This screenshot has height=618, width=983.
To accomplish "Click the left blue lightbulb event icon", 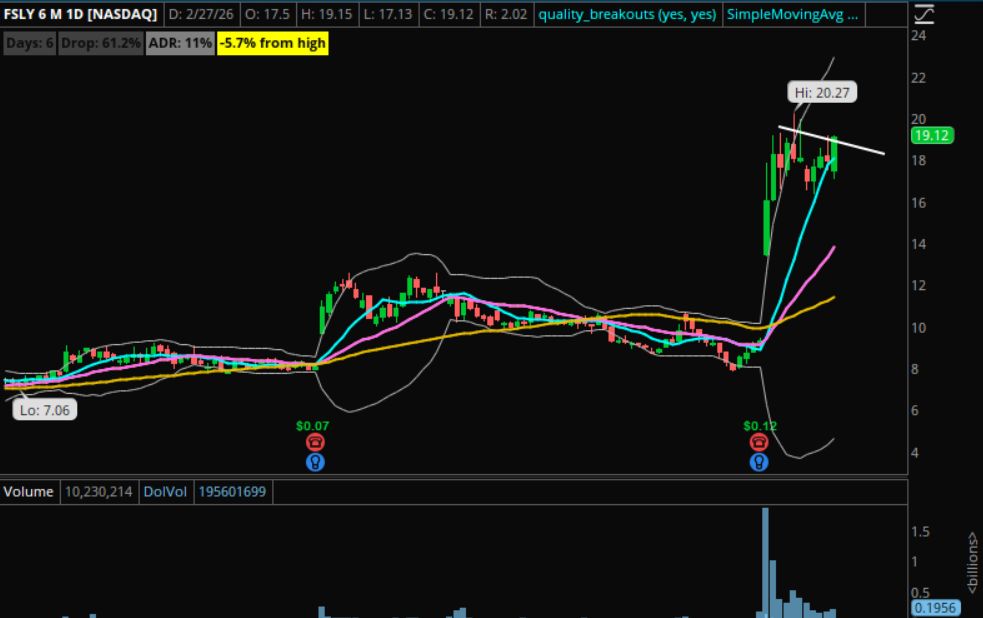I will click(x=316, y=462).
